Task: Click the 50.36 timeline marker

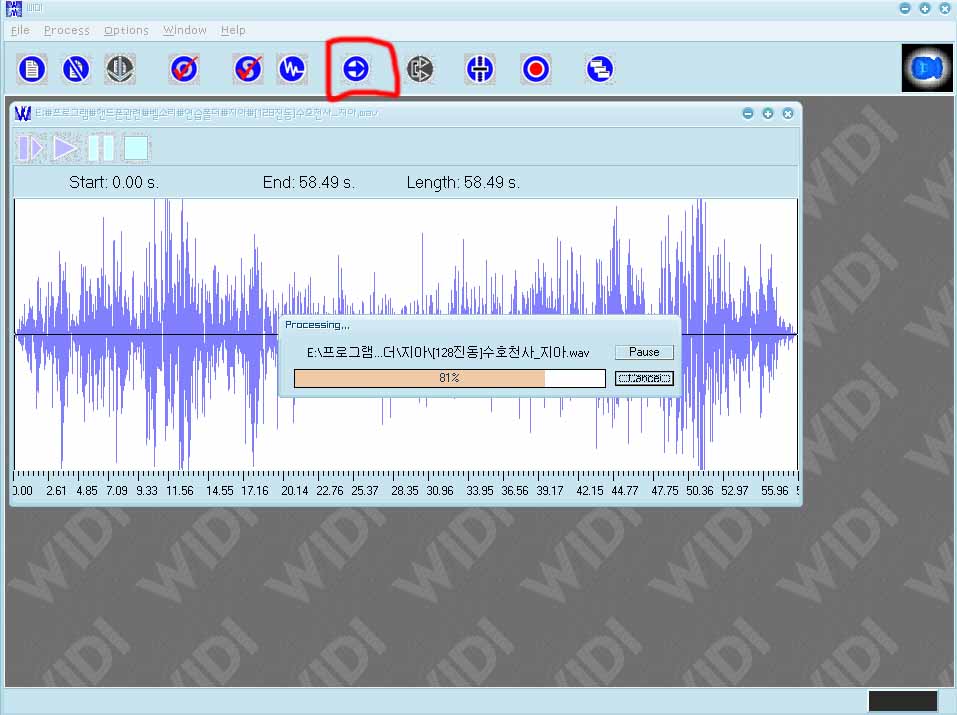Action: click(699, 490)
